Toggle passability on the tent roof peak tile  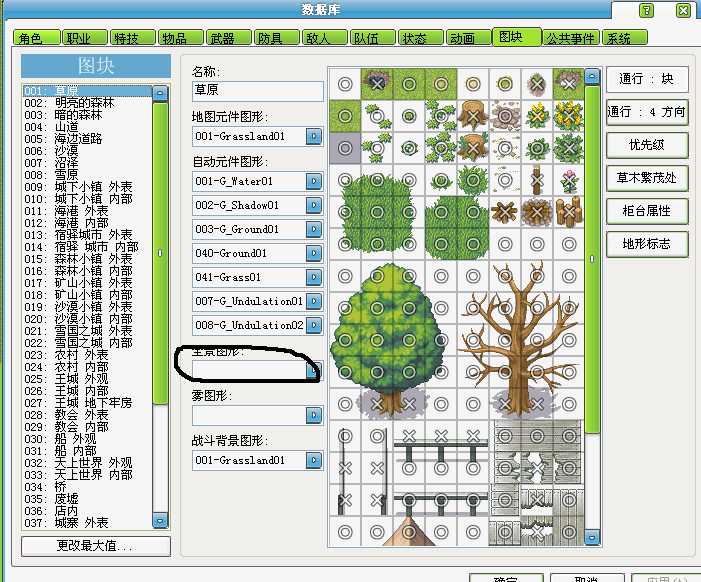point(409,532)
